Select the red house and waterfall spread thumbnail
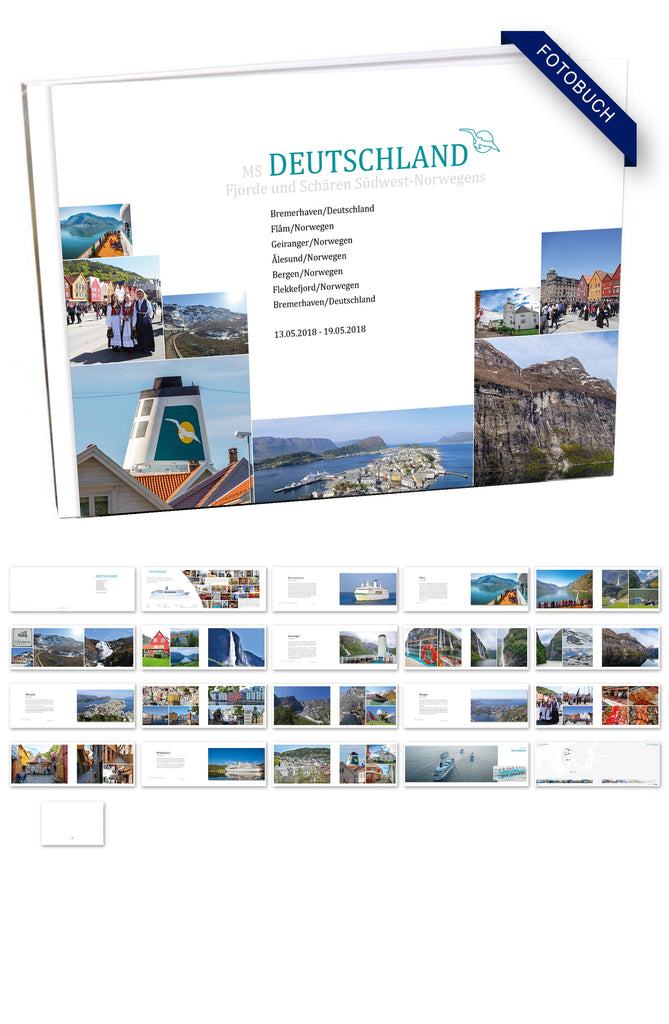Image resolution: width=669 pixels, height=1024 pixels. (203, 647)
